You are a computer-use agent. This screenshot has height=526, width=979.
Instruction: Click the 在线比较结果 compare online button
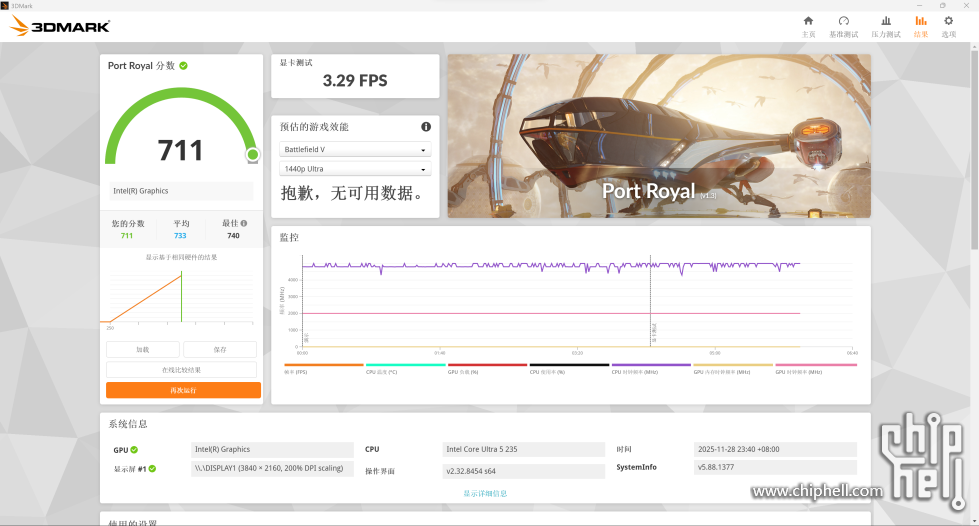click(x=183, y=370)
